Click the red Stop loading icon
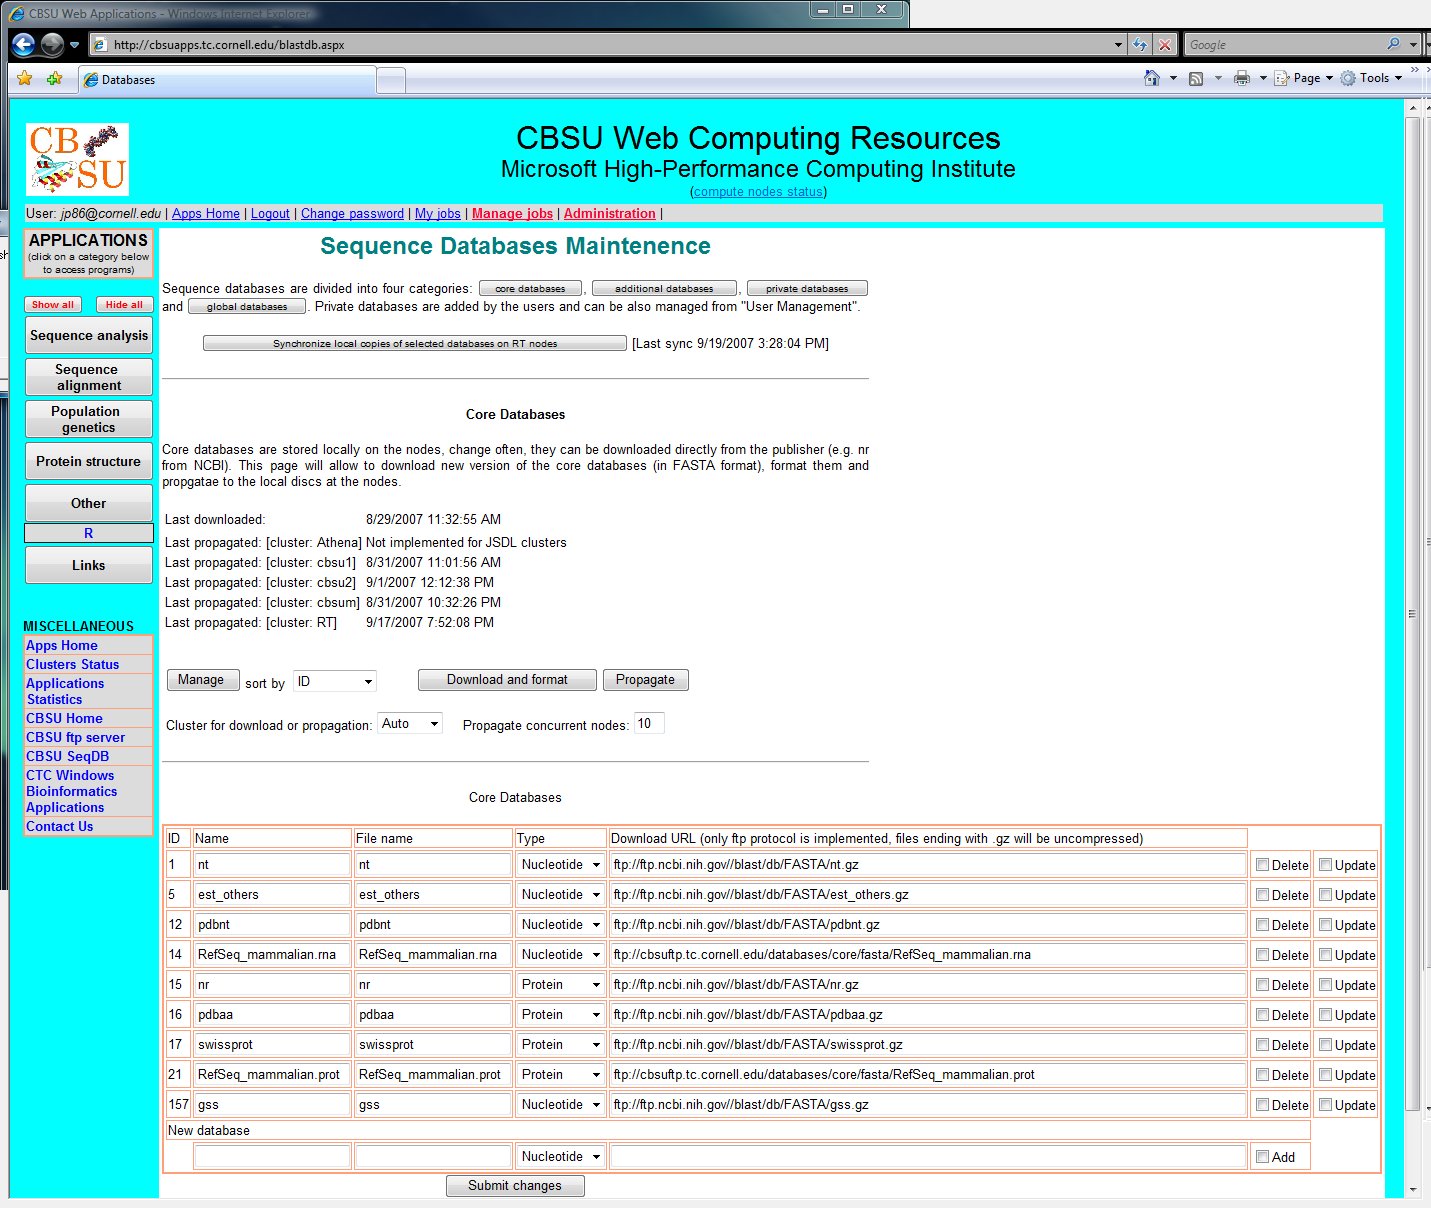This screenshot has width=1431, height=1208. 1164,45
